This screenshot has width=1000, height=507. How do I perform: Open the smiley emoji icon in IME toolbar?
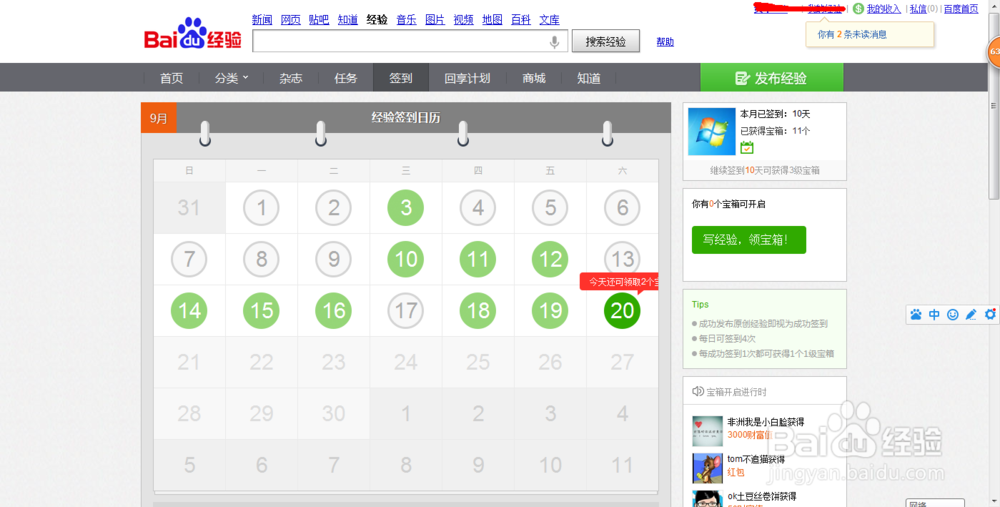[x=953, y=314]
